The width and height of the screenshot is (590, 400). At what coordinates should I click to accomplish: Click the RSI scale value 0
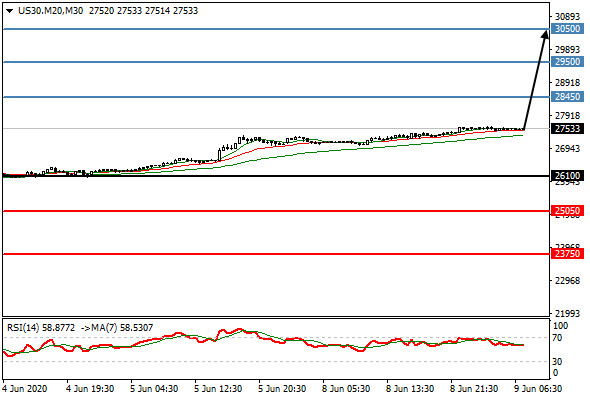coord(556,373)
